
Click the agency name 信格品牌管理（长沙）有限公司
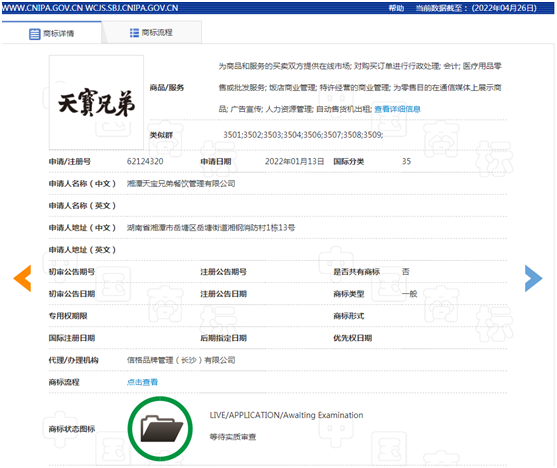pyautogui.click(x=181, y=360)
